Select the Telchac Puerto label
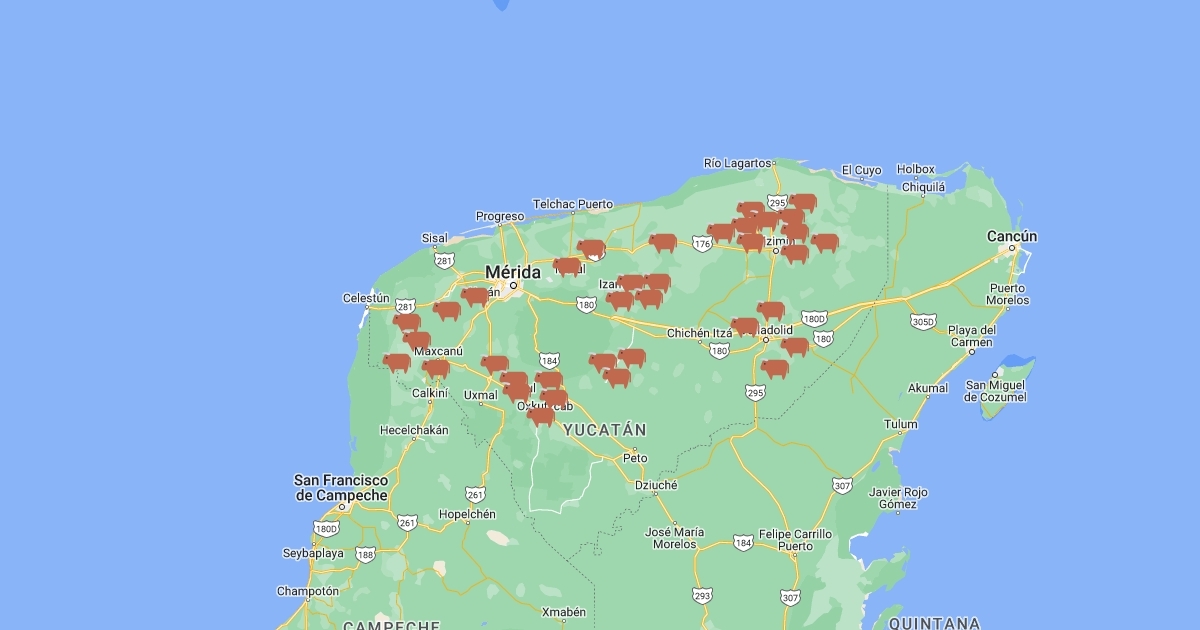 pos(573,204)
